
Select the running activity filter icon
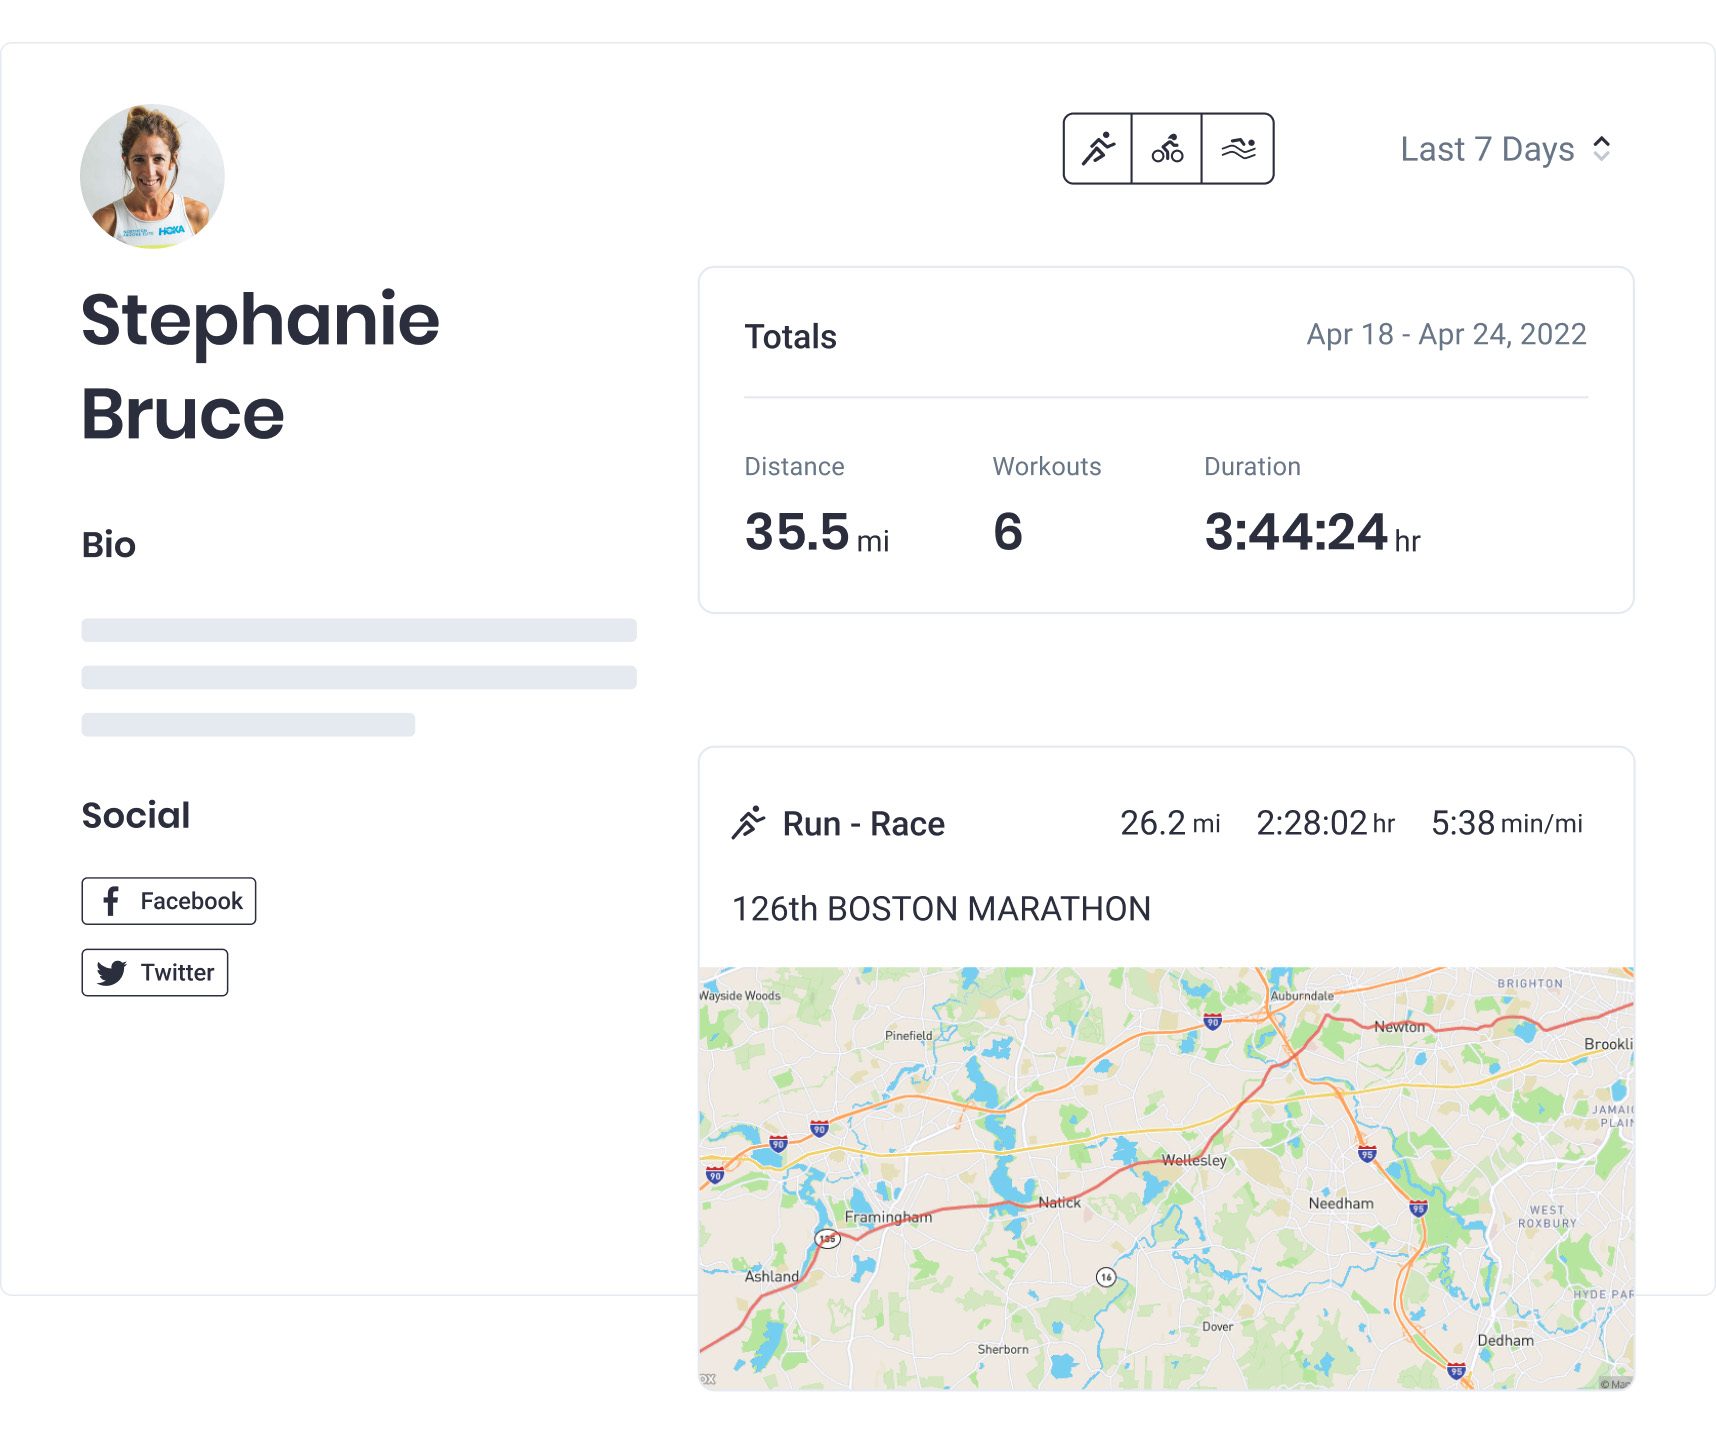1098,149
